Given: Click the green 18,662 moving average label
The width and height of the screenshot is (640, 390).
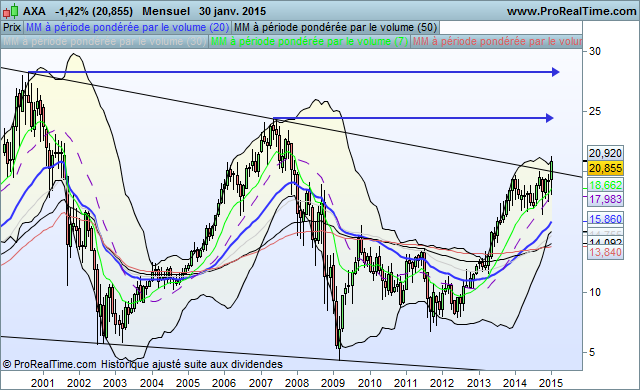Looking at the screenshot, I should click(x=605, y=185).
